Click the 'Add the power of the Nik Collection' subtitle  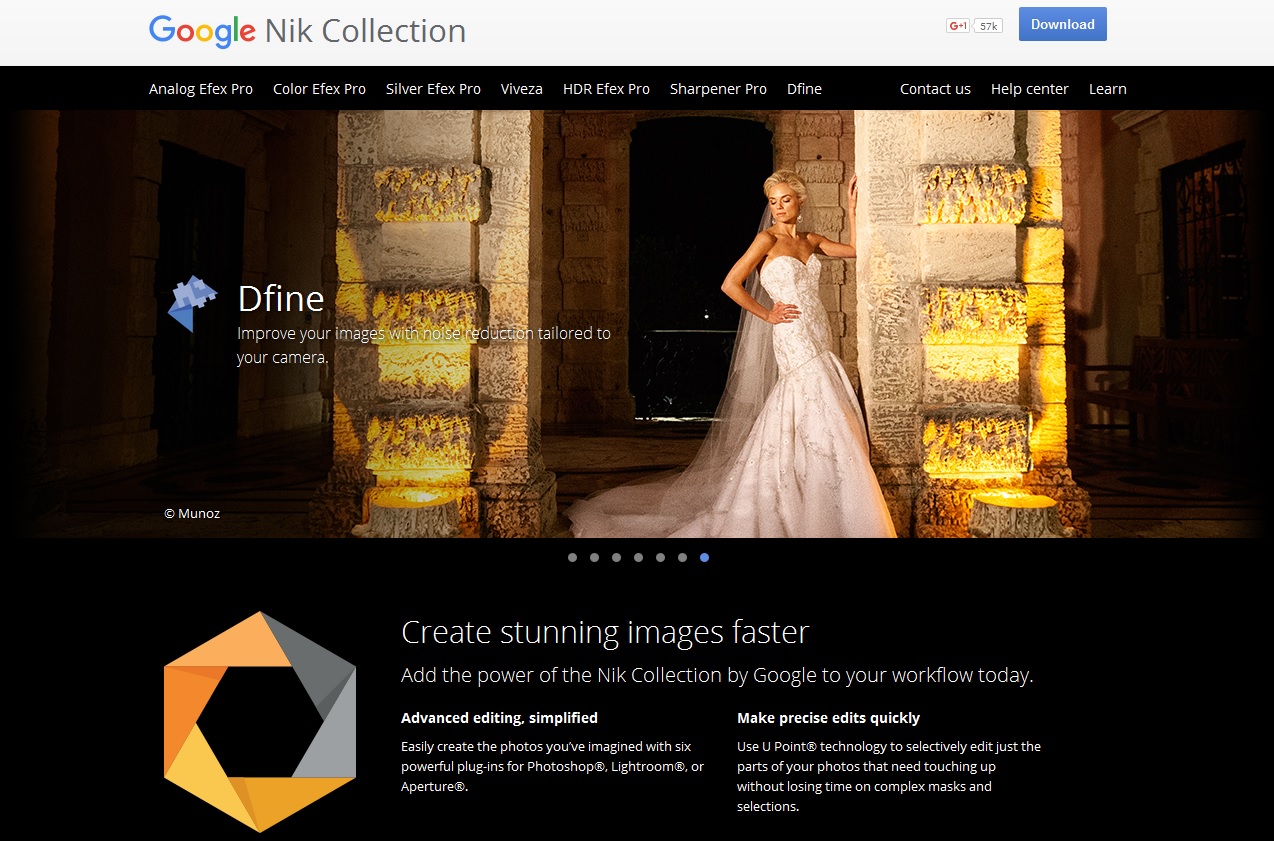(x=717, y=675)
